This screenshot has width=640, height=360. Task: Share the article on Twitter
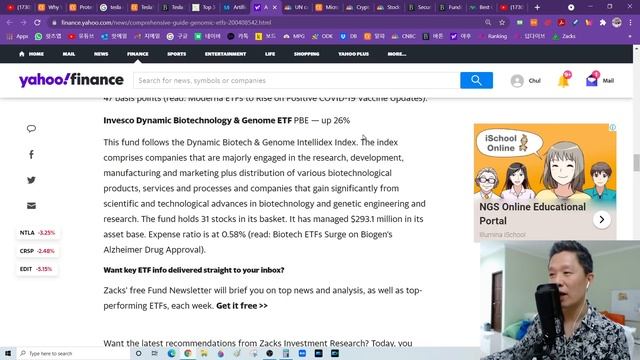(x=31, y=180)
